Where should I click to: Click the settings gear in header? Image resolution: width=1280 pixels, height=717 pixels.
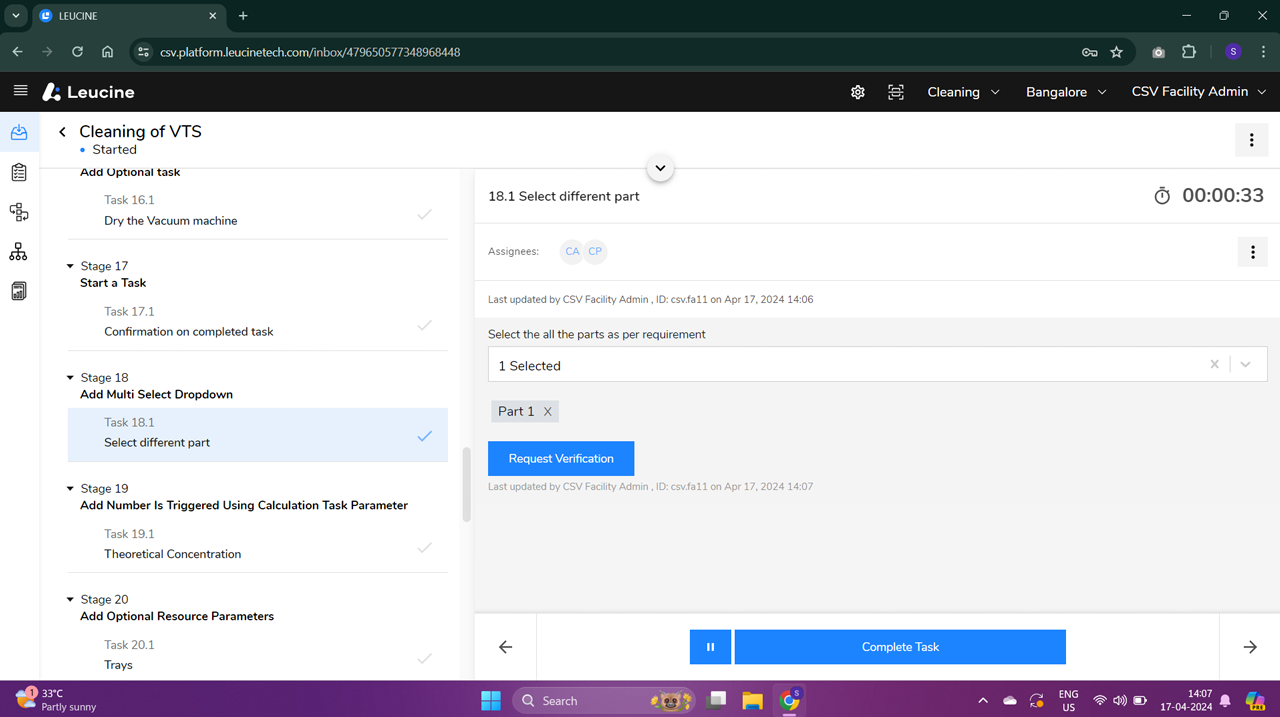point(857,92)
